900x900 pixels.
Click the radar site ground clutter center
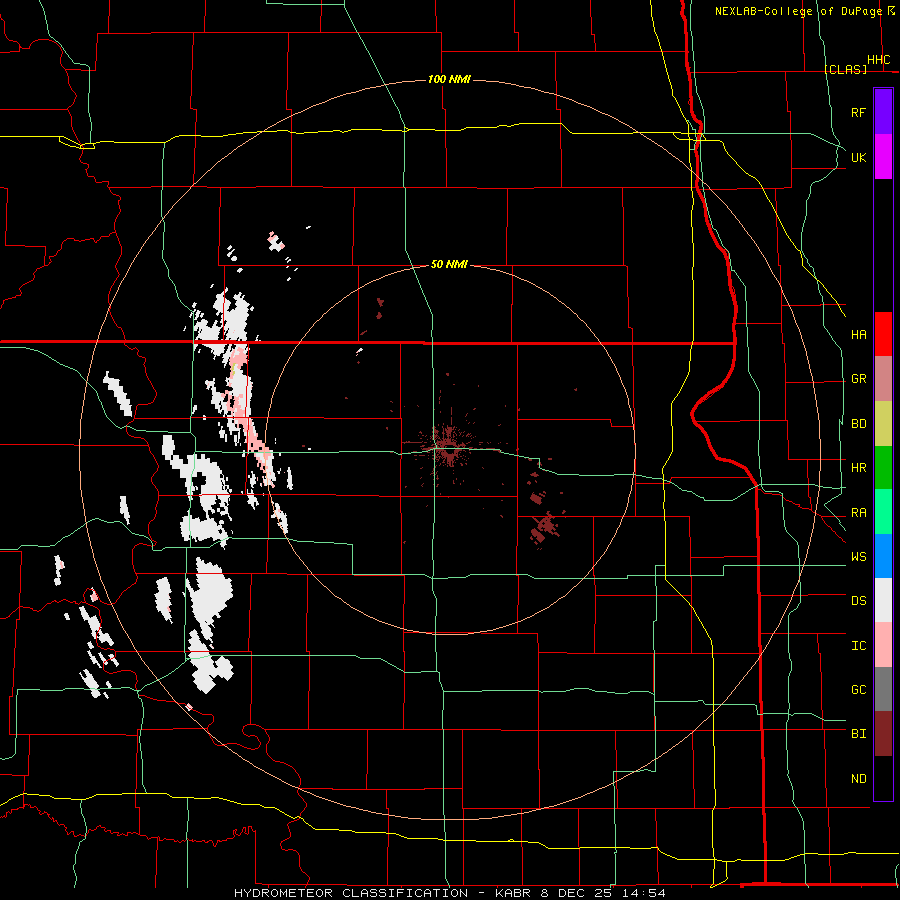pos(448,448)
